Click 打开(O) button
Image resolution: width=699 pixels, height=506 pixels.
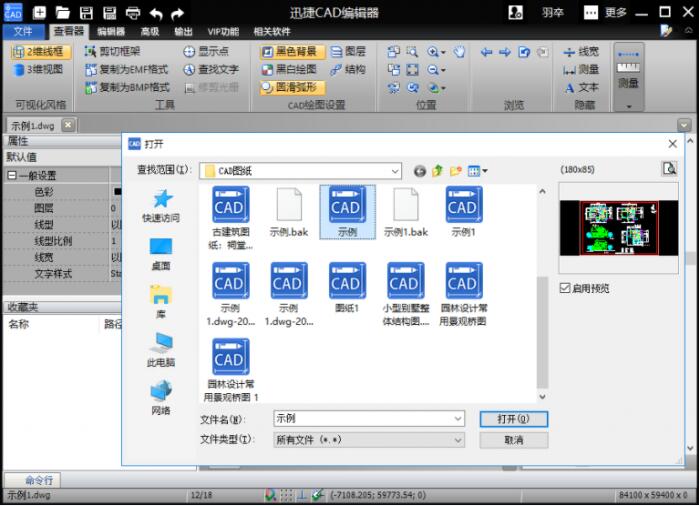[x=514, y=419]
